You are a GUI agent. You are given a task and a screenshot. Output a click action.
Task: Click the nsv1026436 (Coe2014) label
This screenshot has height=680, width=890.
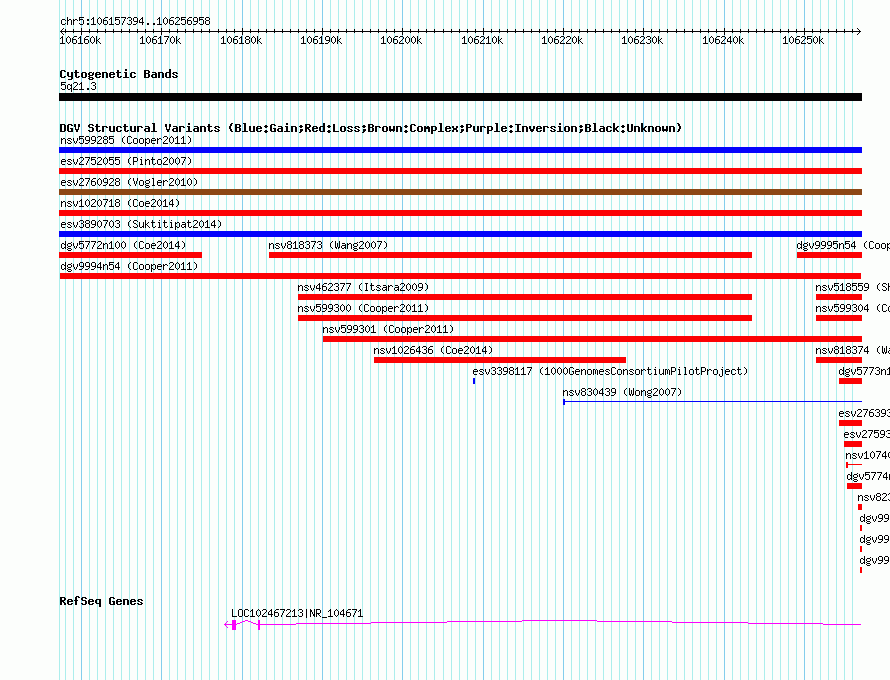433,350
